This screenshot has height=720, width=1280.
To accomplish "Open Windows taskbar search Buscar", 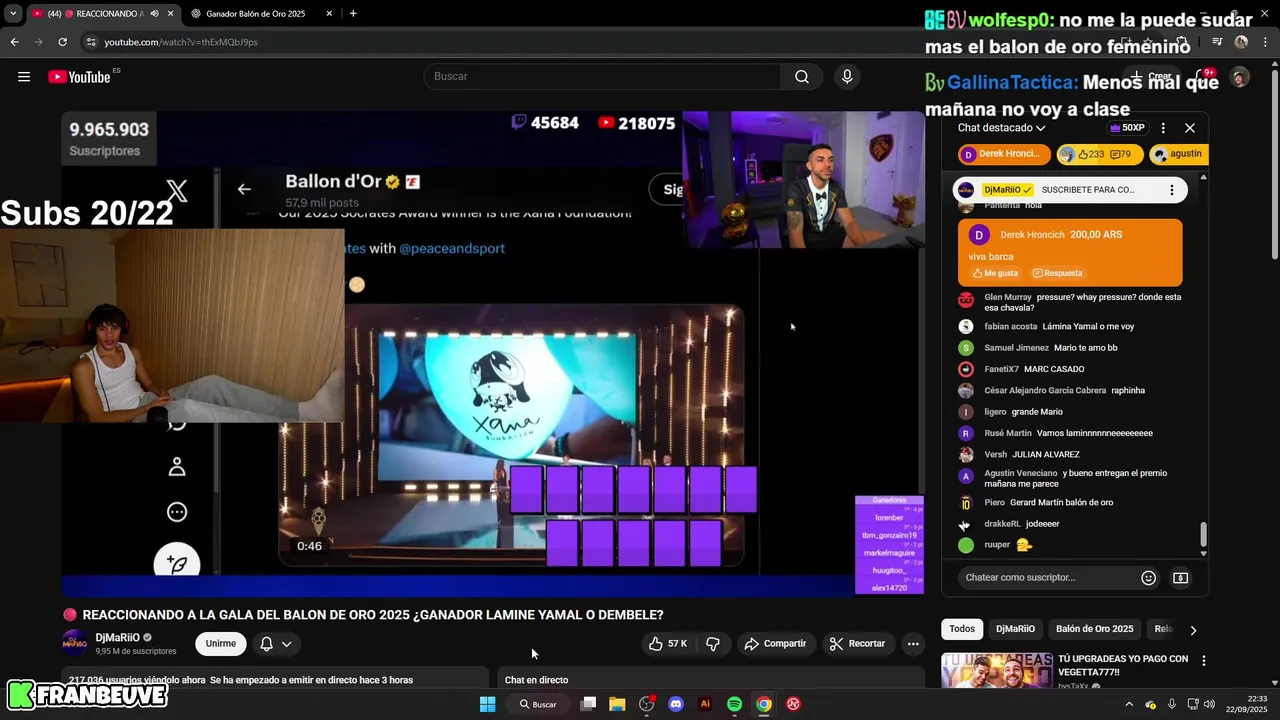I will point(539,704).
